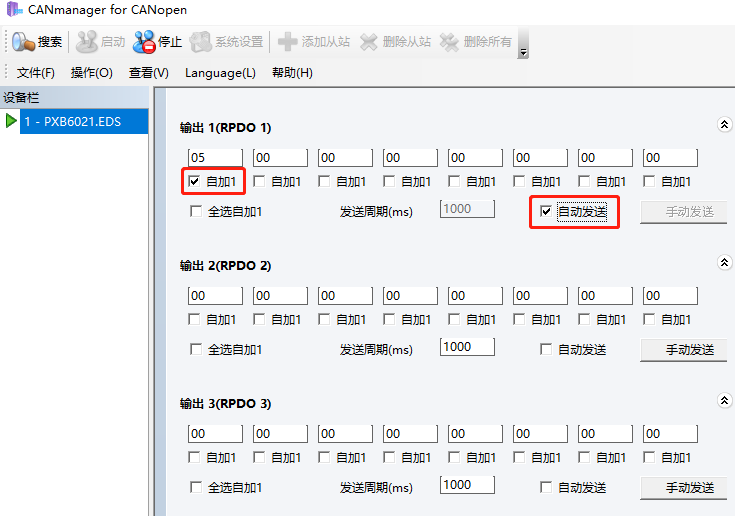Uncheck 自动发送 in RPDO 1
The width and height of the screenshot is (736, 516).
[545, 211]
